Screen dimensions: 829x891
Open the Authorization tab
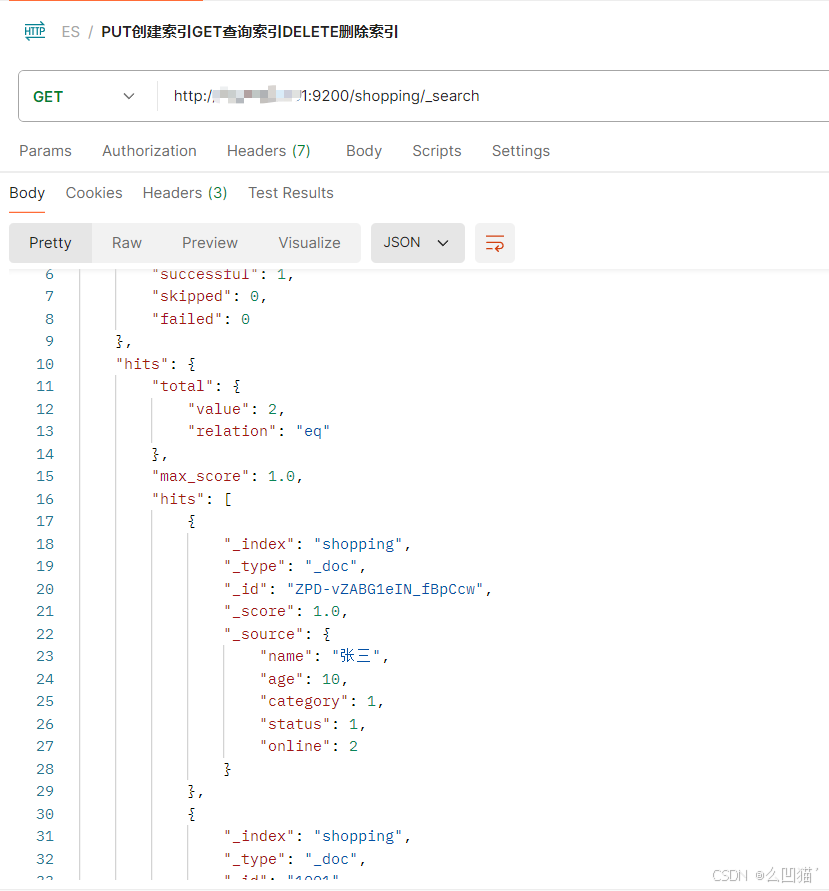pyautogui.click(x=149, y=151)
